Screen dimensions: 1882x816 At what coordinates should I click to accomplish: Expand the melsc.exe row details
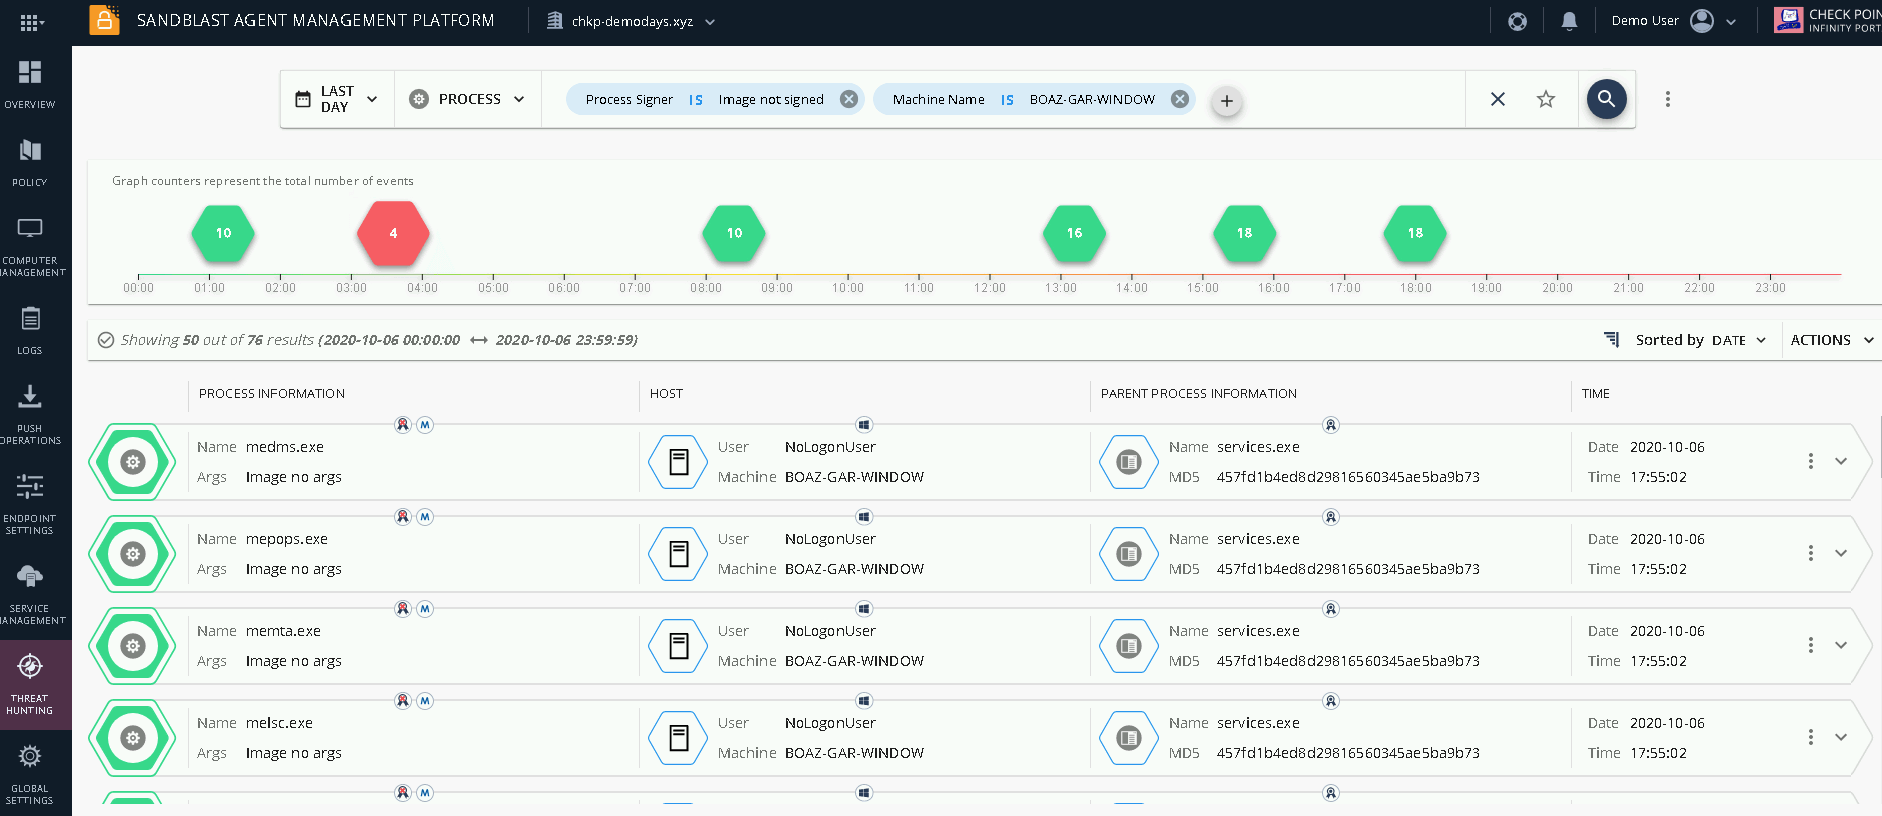click(1841, 737)
